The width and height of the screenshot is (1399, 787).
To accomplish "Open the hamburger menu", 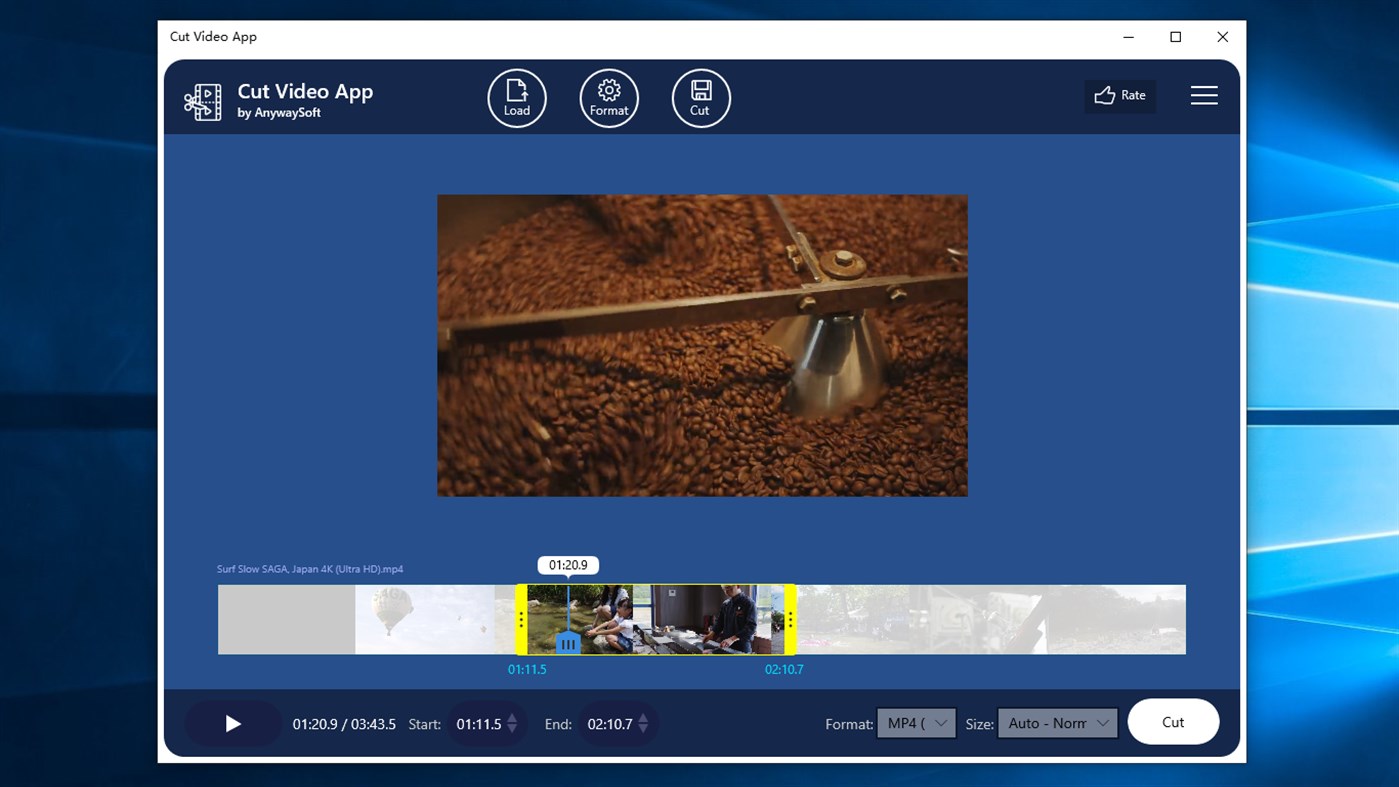I will [1204, 95].
